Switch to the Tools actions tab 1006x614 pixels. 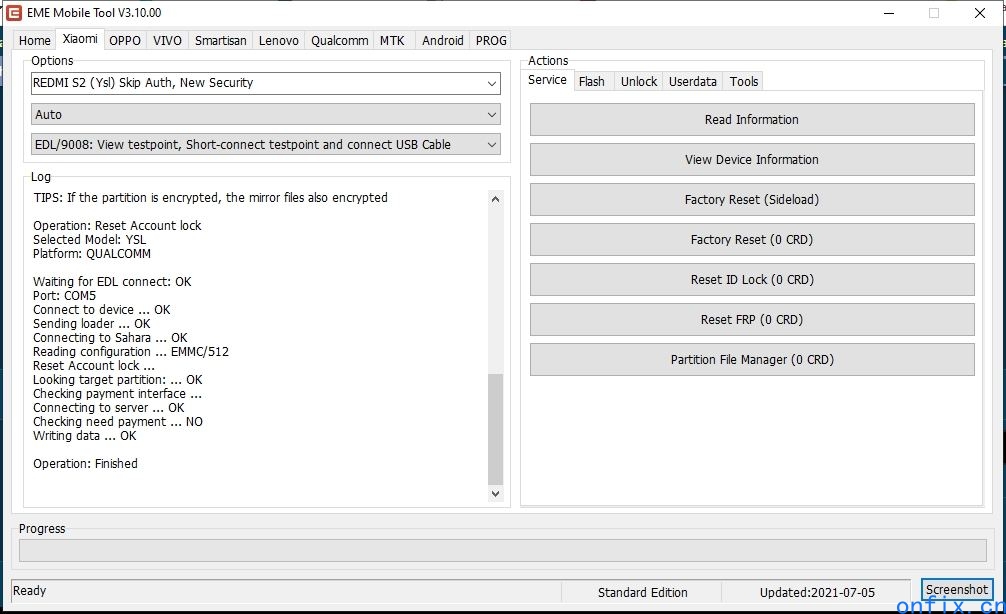744,81
